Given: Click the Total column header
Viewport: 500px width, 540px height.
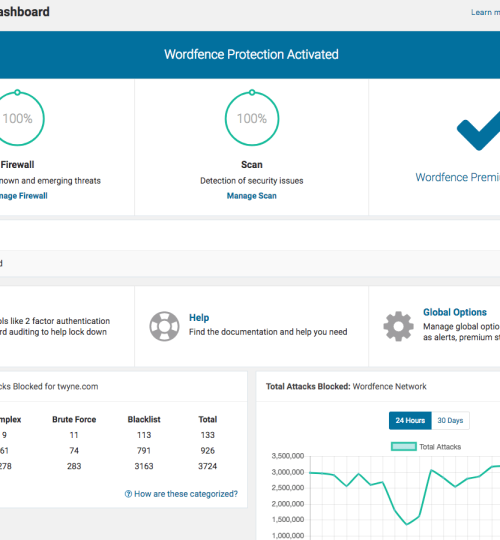Looking at the screenshot, I should point(208,419).
